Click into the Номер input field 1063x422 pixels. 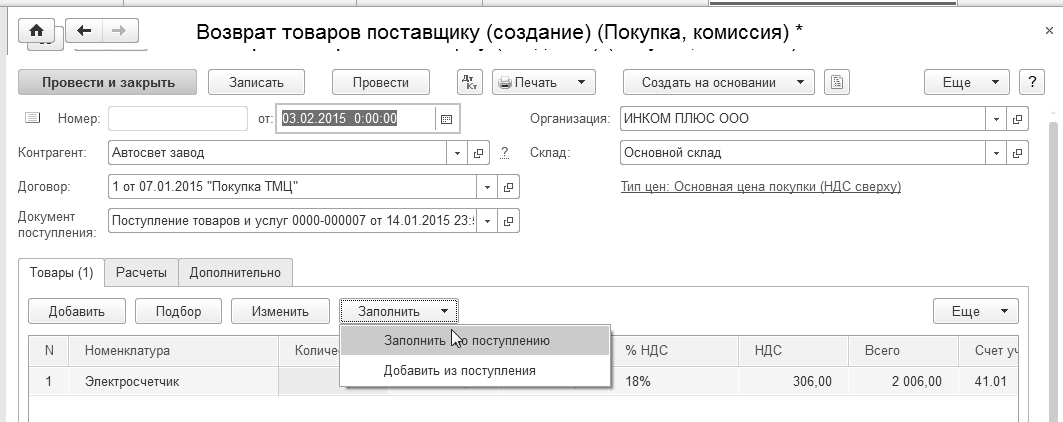pos(177,119)
